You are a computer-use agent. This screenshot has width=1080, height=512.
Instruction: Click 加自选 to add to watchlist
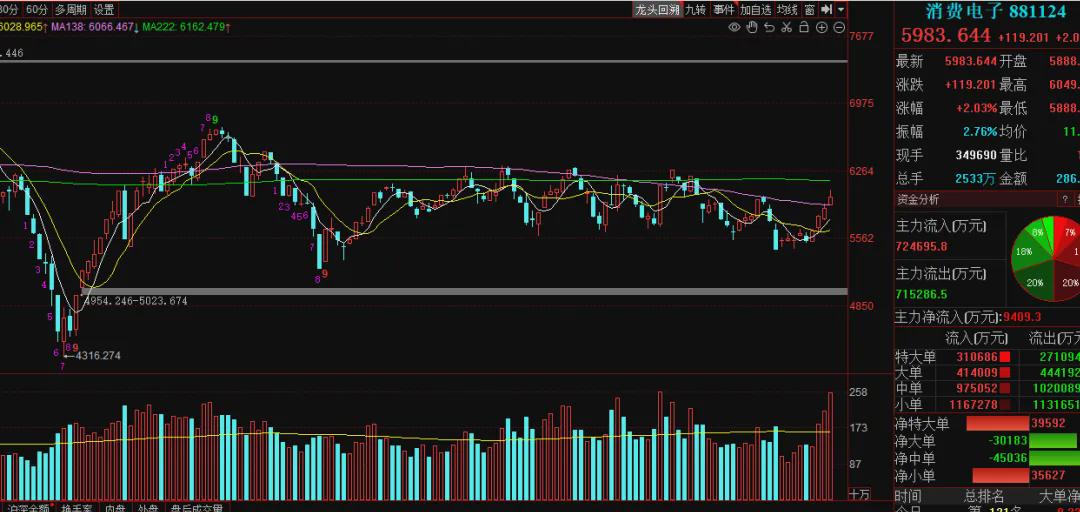[756, 10]
